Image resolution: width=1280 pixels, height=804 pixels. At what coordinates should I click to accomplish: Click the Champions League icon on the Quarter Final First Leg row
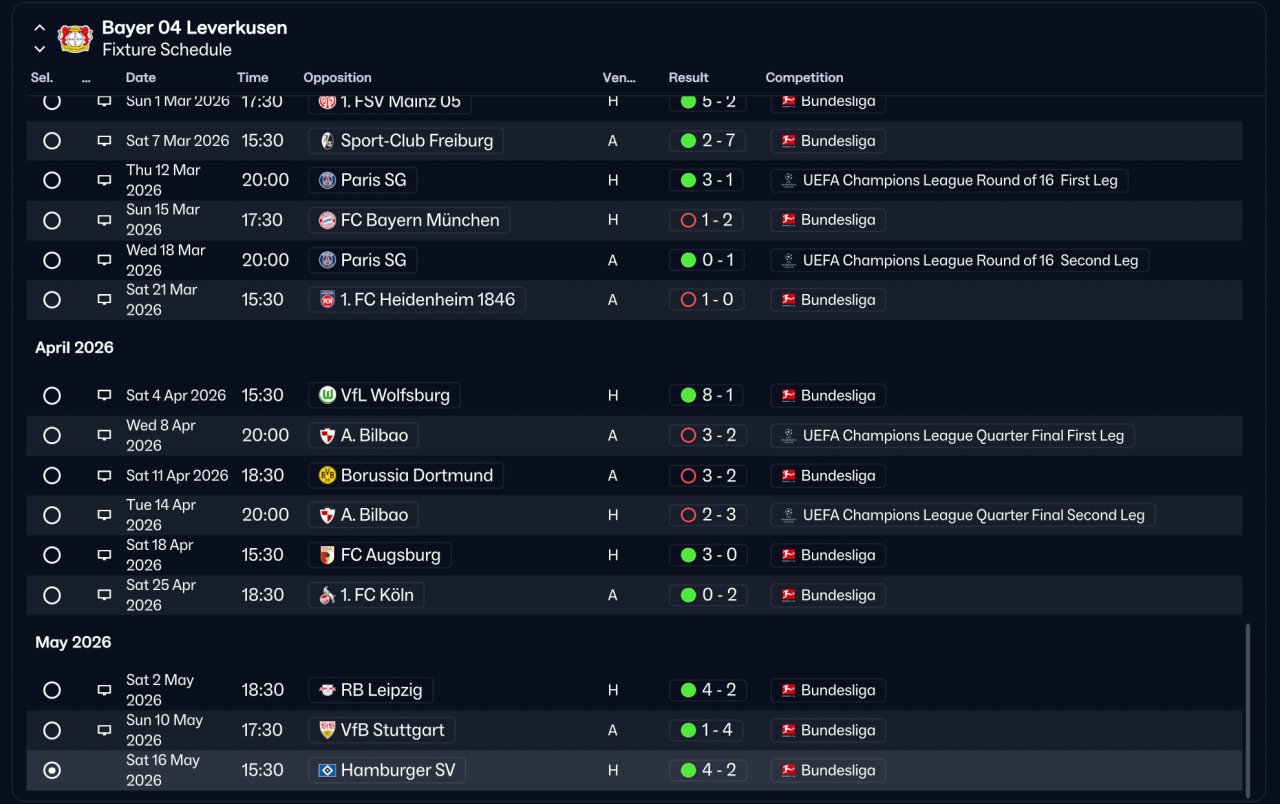point(788,435)
